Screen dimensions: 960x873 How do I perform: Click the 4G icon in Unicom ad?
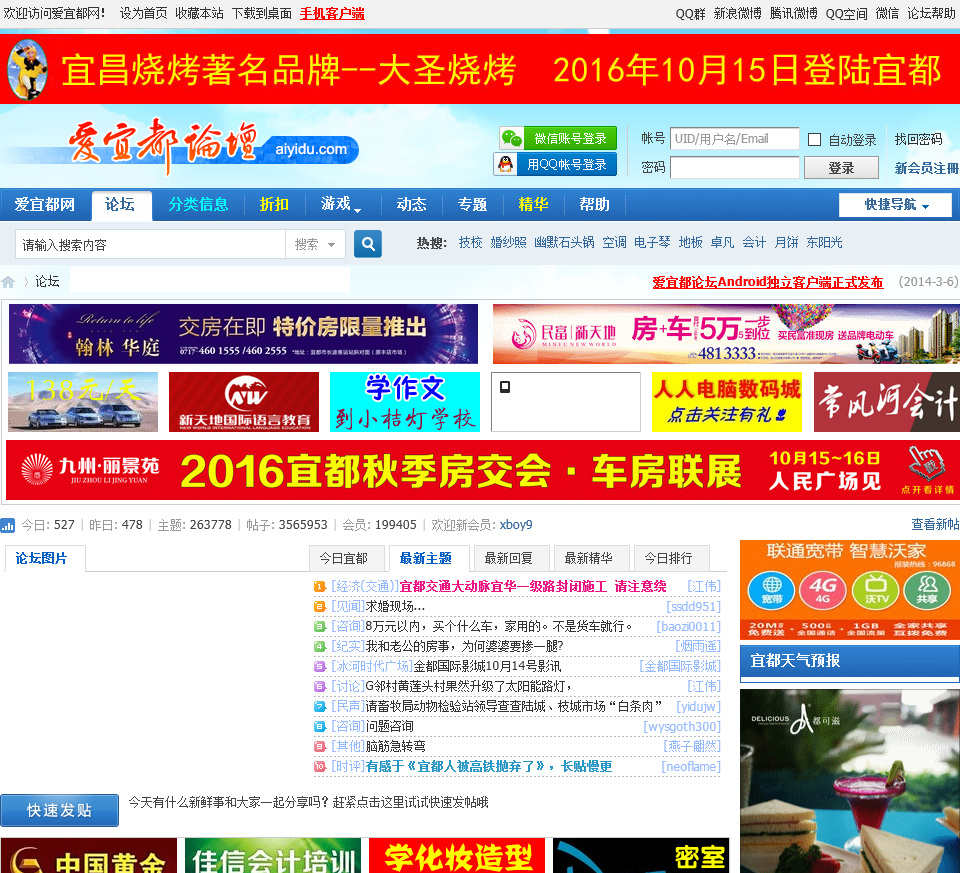823,590
